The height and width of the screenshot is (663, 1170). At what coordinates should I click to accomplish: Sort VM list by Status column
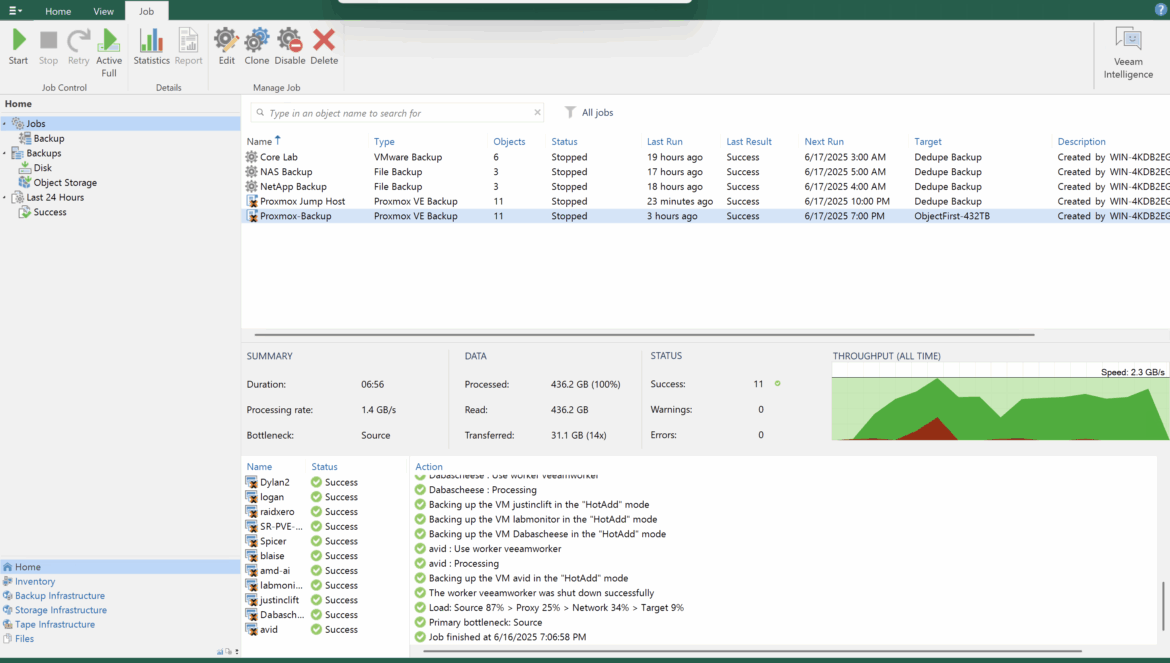[325, 467]
